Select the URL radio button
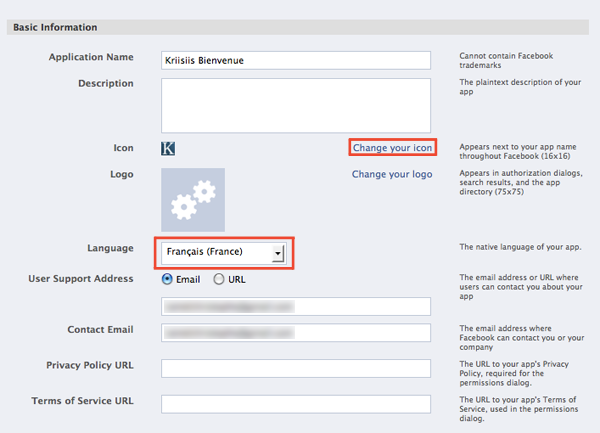The height and width of the screenshot is (433, 600). (219, 279)
